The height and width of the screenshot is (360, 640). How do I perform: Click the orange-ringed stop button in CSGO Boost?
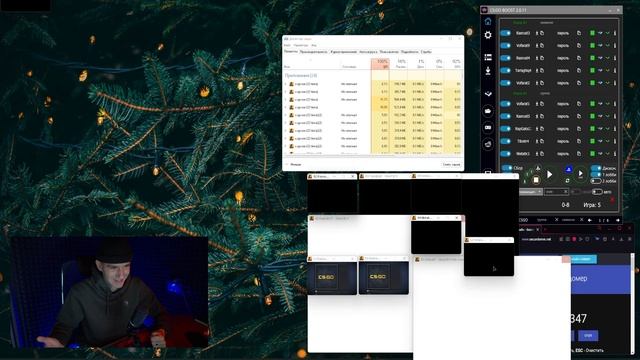[x=536, y=180]
